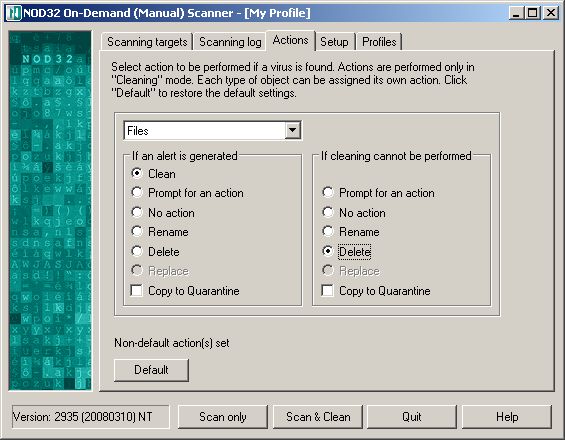Click the Version 2935 (20080310) NT field
This screenshot has width=565, height=440.
[x=90, y=417]
